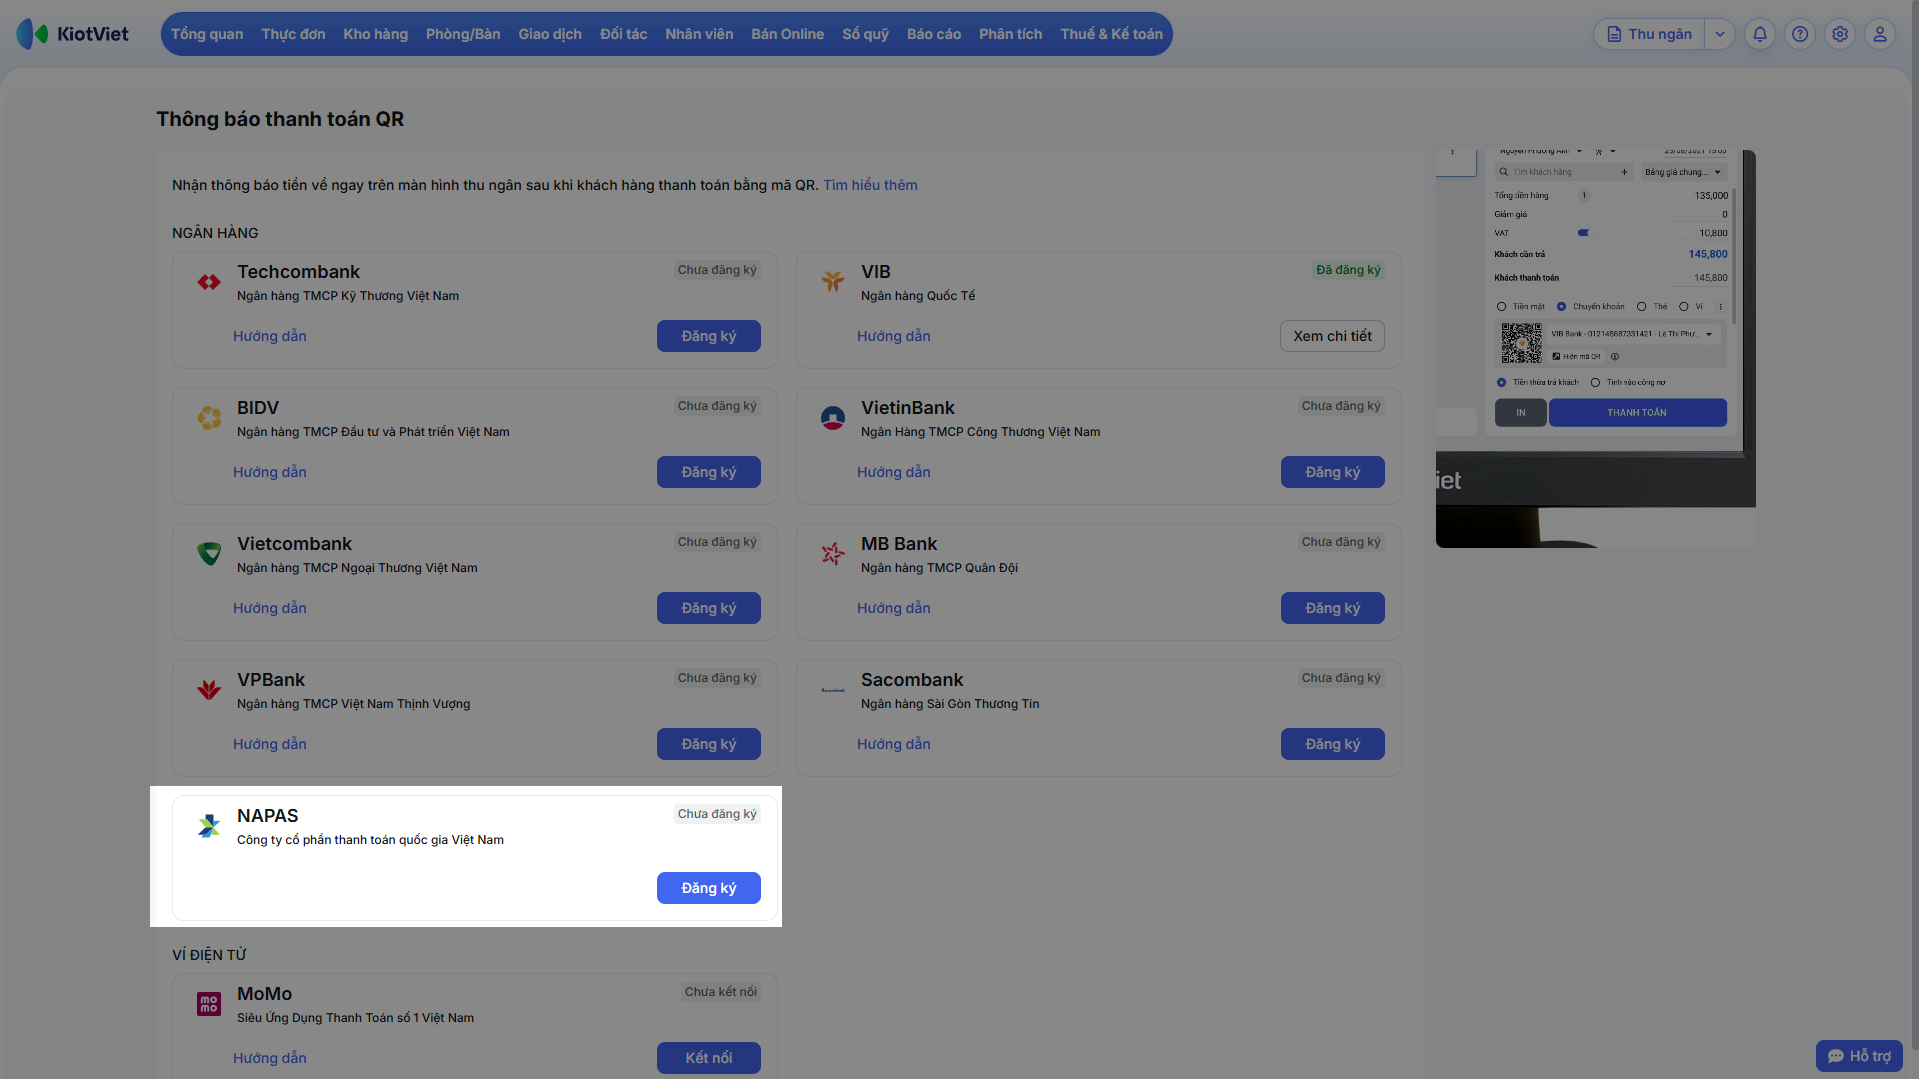Open the VPBank Hướng dẫn guide

tap(270, 744)
